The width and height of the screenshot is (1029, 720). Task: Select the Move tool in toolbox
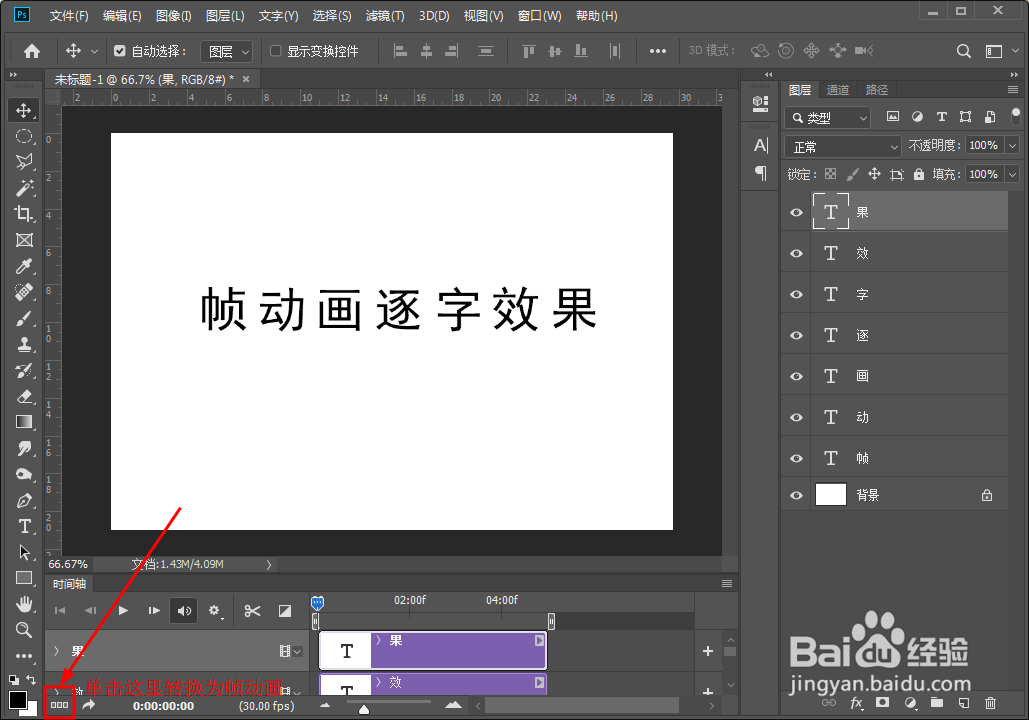pos(24,110)
